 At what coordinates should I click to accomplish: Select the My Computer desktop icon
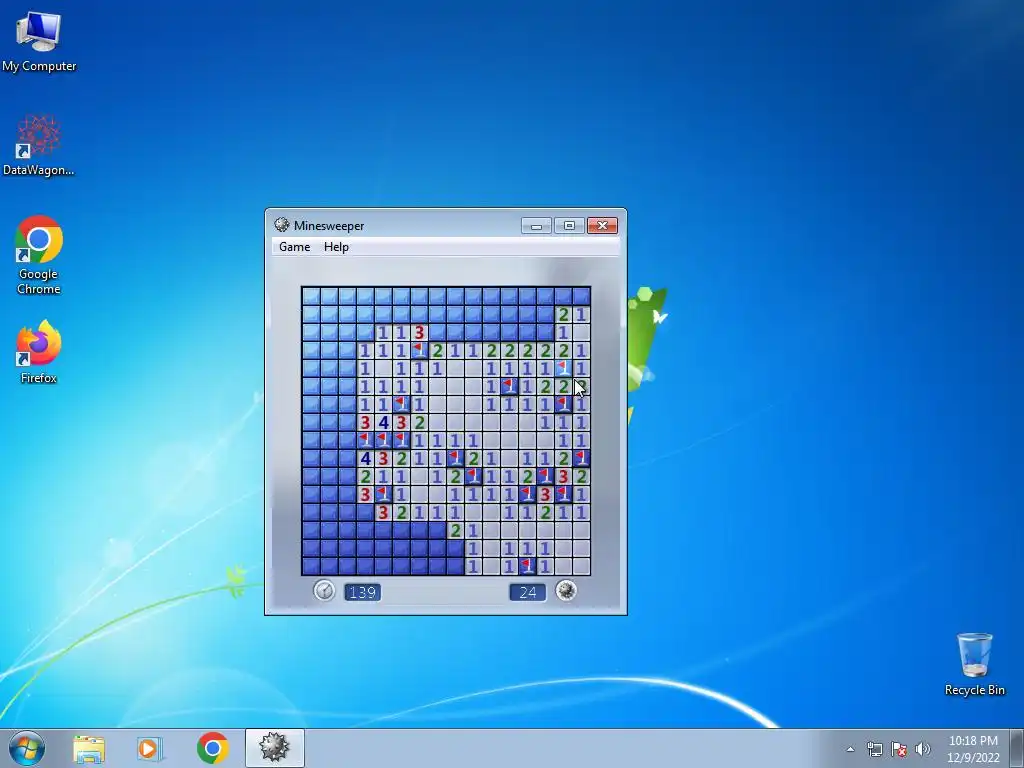pyautogui.click(x=39, y=42)
